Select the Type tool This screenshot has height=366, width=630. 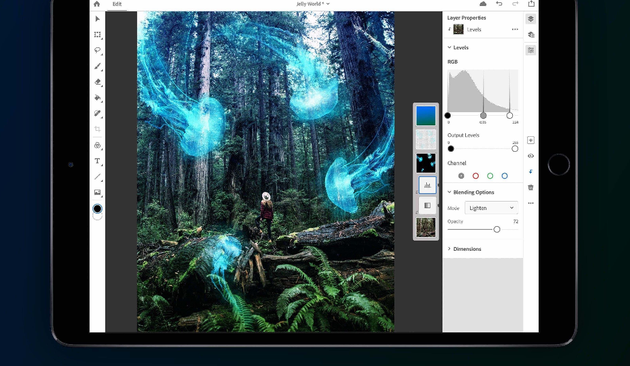pos(97,161)
